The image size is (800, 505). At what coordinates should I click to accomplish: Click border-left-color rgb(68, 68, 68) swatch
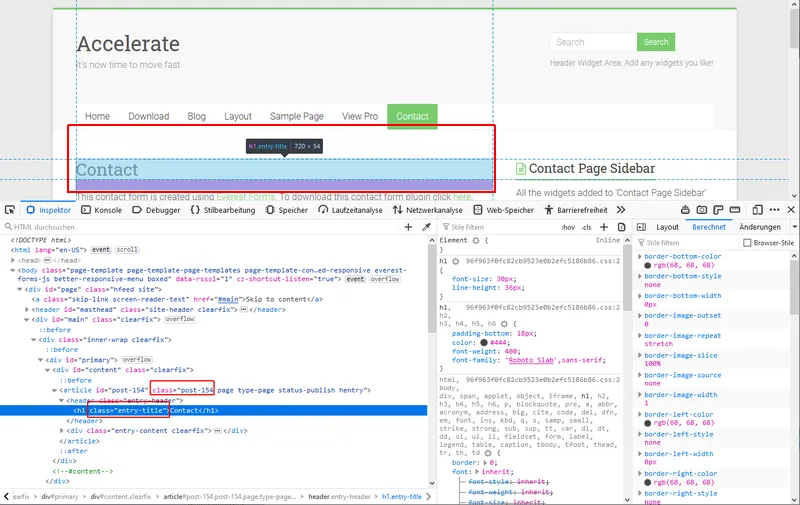(x=647, y=423)
